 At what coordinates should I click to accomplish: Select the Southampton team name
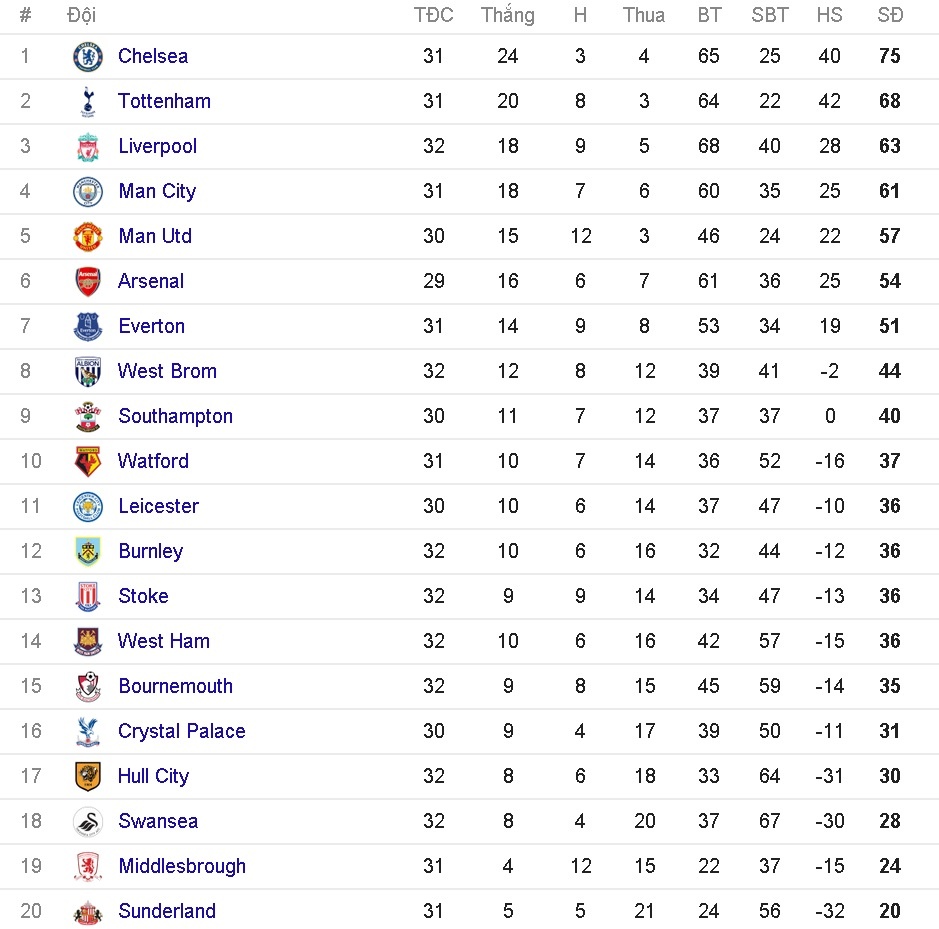(175, 416)
